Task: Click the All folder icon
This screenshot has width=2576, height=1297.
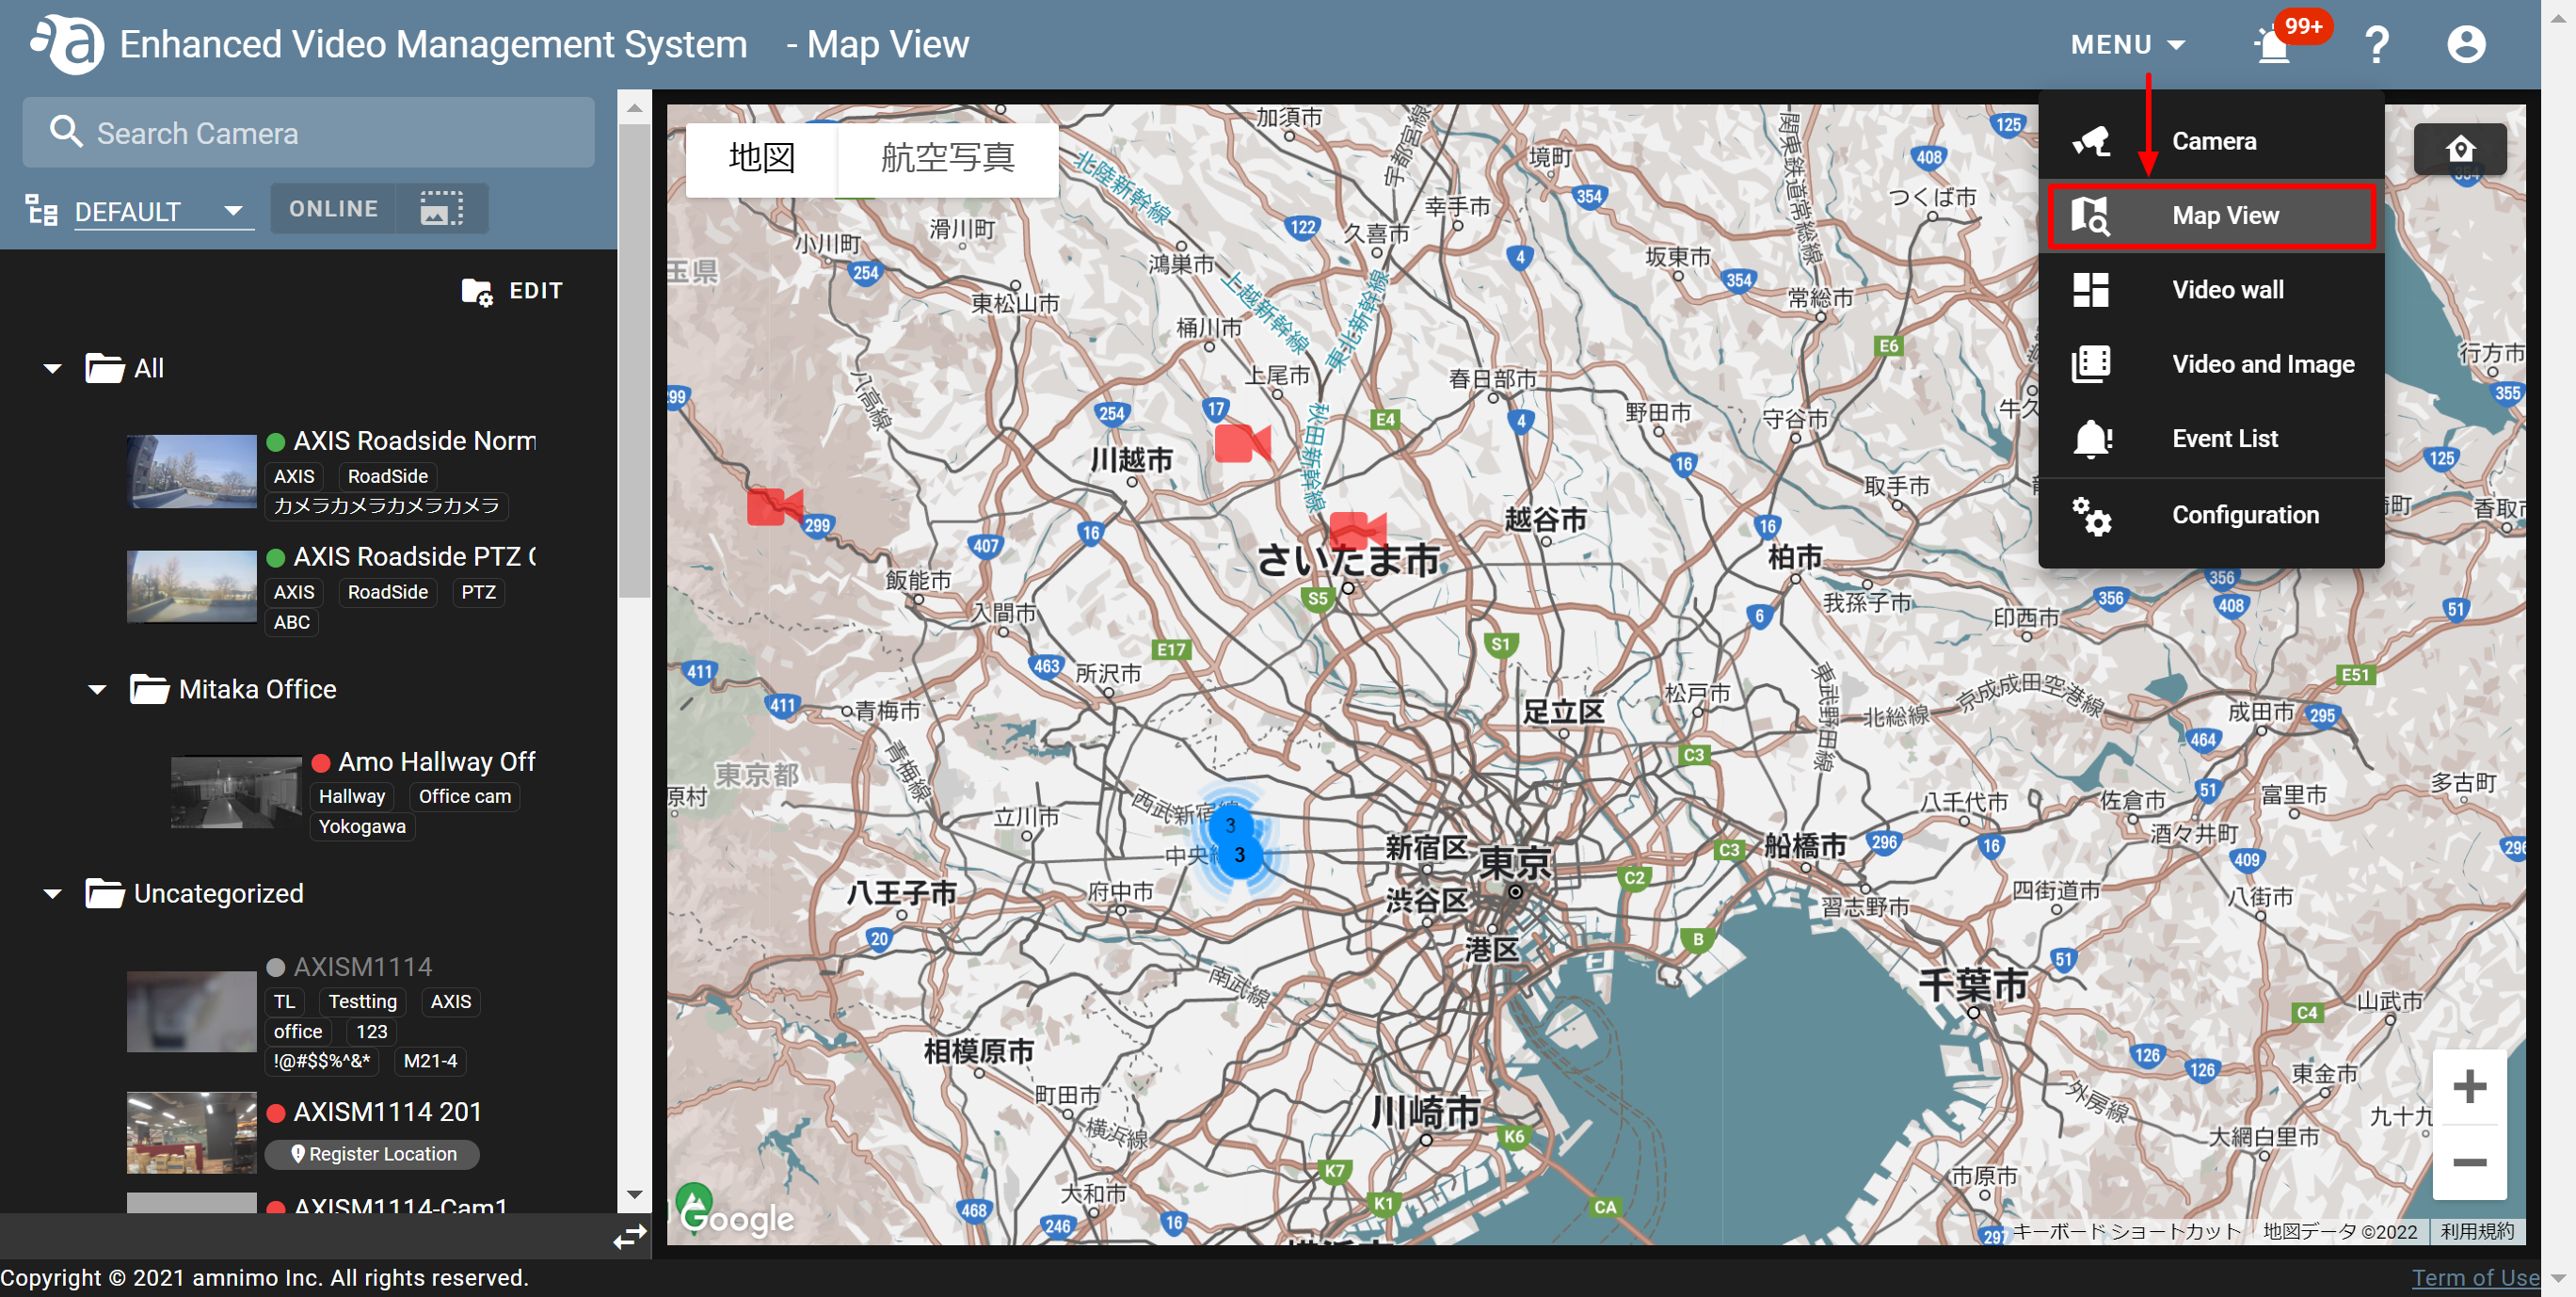Action: point(104,368)
